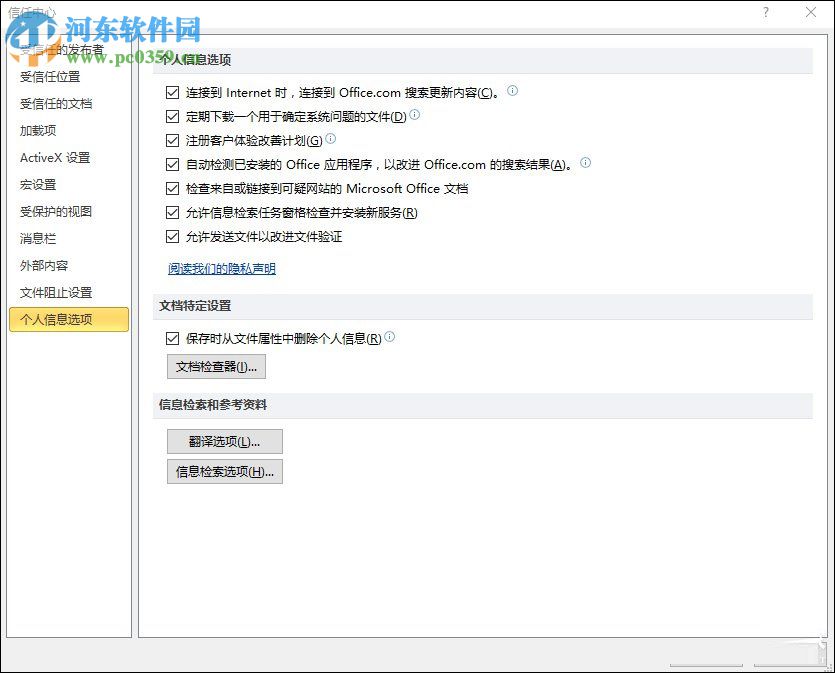
Task: Open the 文件阻止设置 category
Action: 55,292
